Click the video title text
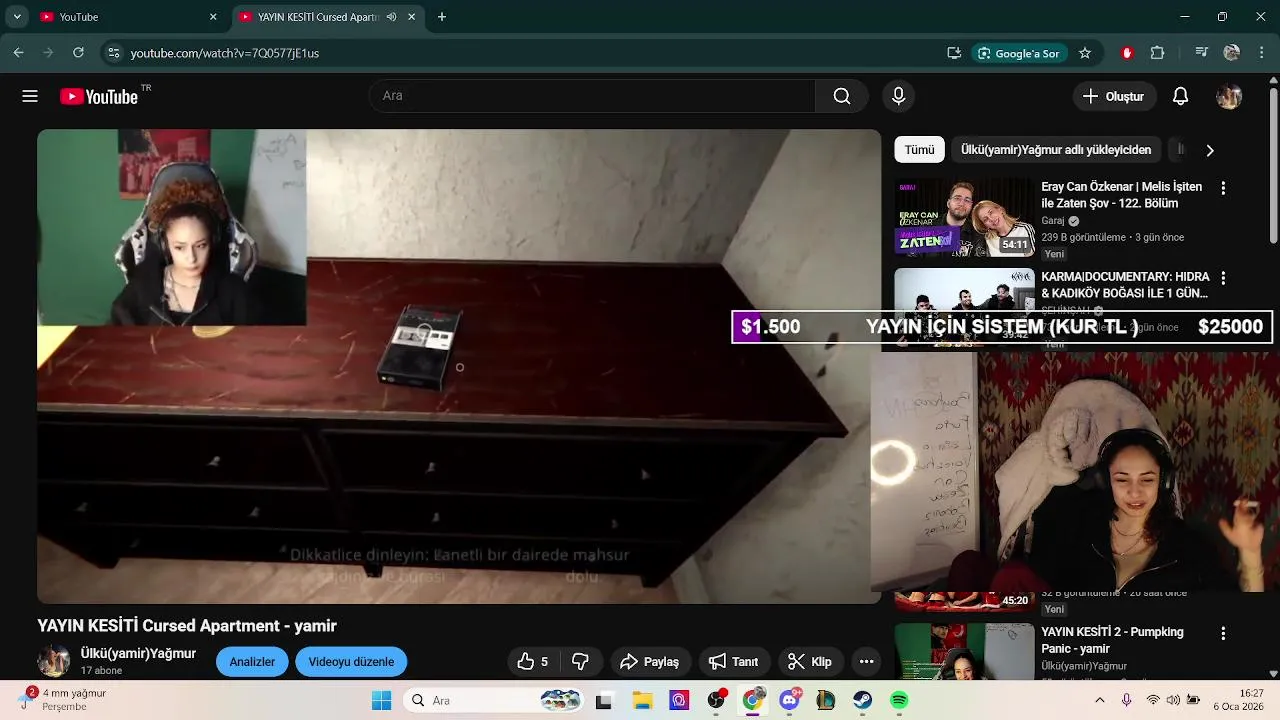Image resolution: width=1280 pixels, height=720 pixels. pos(187,626)
